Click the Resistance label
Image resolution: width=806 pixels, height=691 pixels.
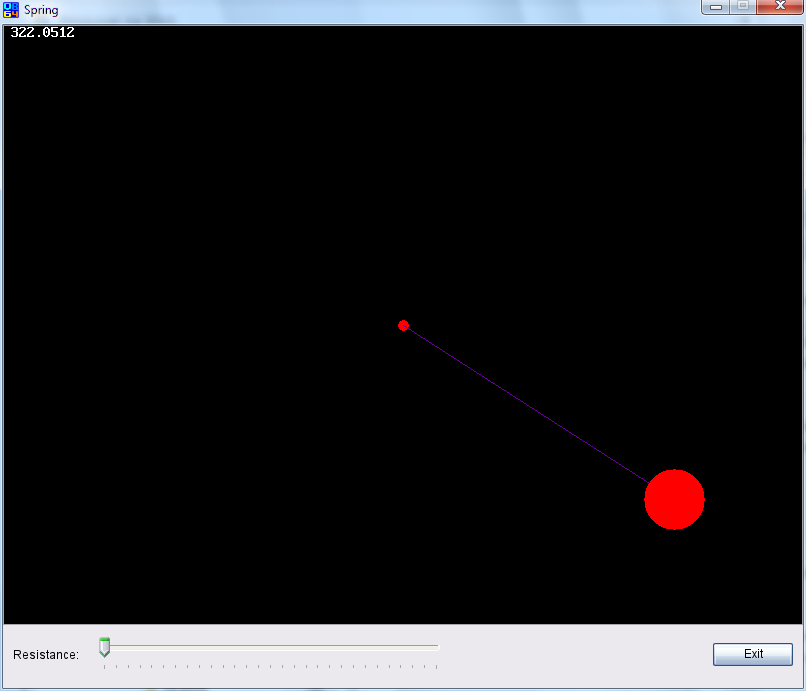coord(46,655)
